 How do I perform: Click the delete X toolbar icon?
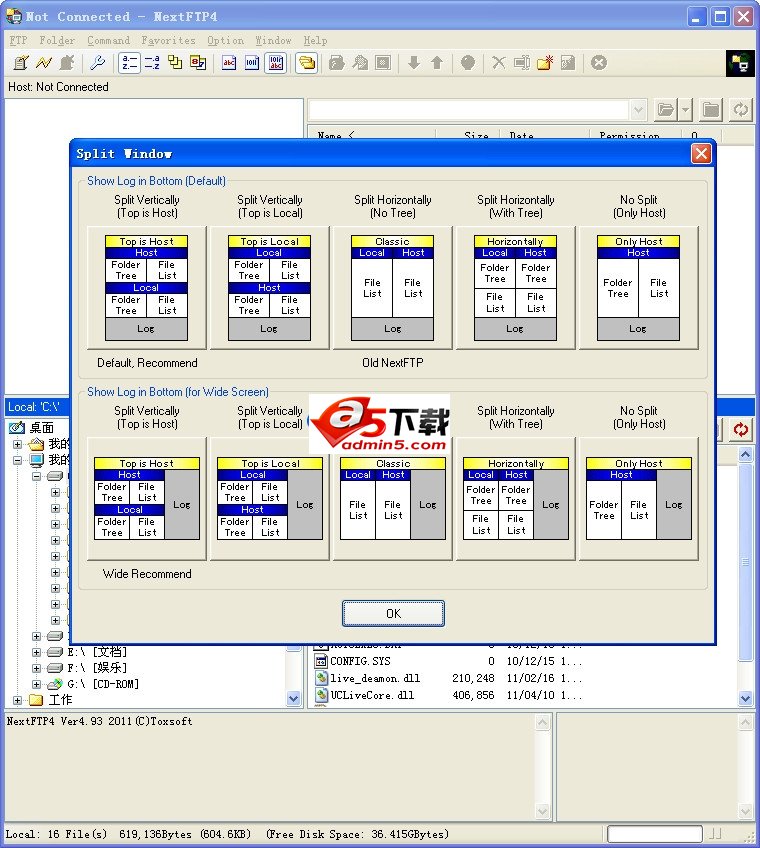499,63
